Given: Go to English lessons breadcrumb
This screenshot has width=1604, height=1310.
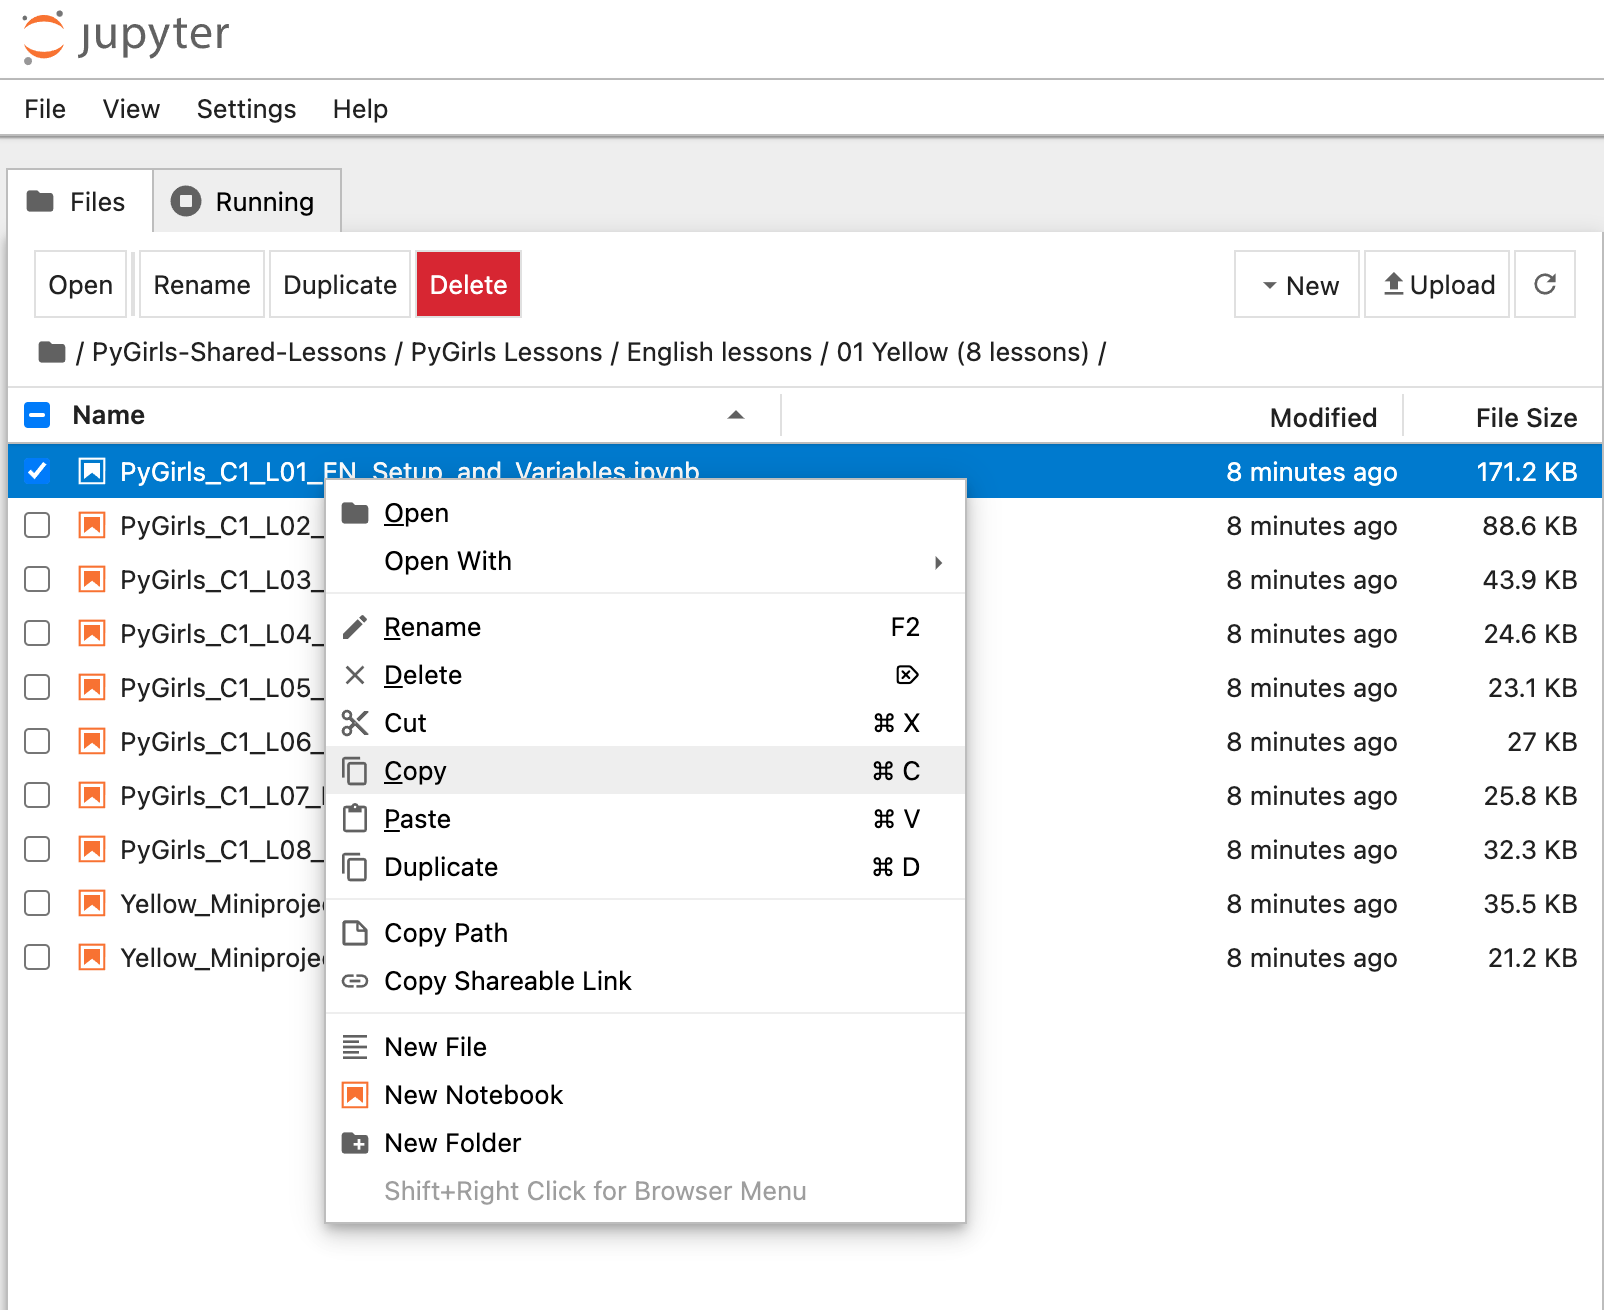Looking at the screenshot, I should click(x=719, y=352).
